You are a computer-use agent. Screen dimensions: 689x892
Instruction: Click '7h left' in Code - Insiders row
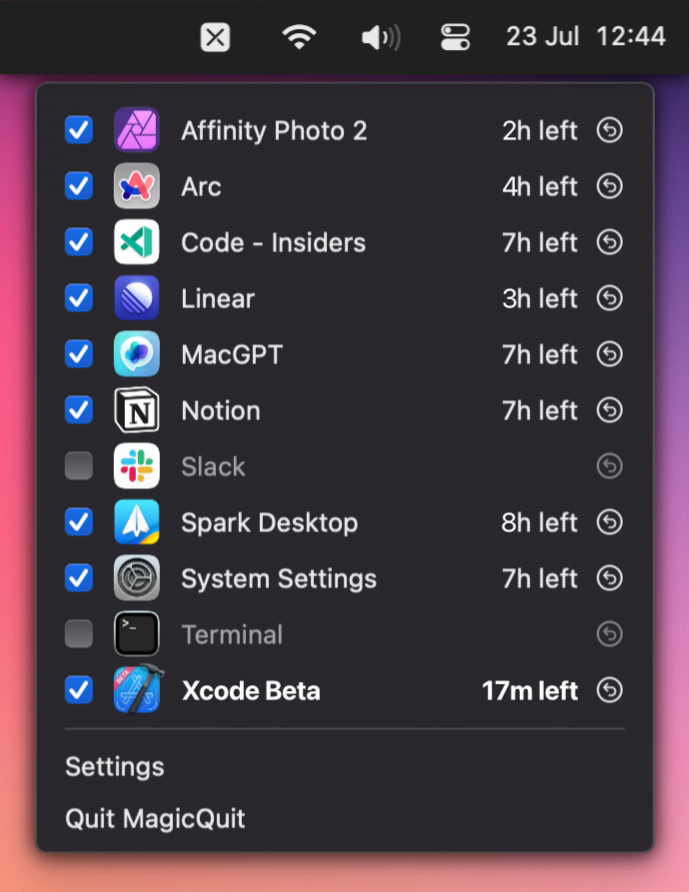point(539,243)
